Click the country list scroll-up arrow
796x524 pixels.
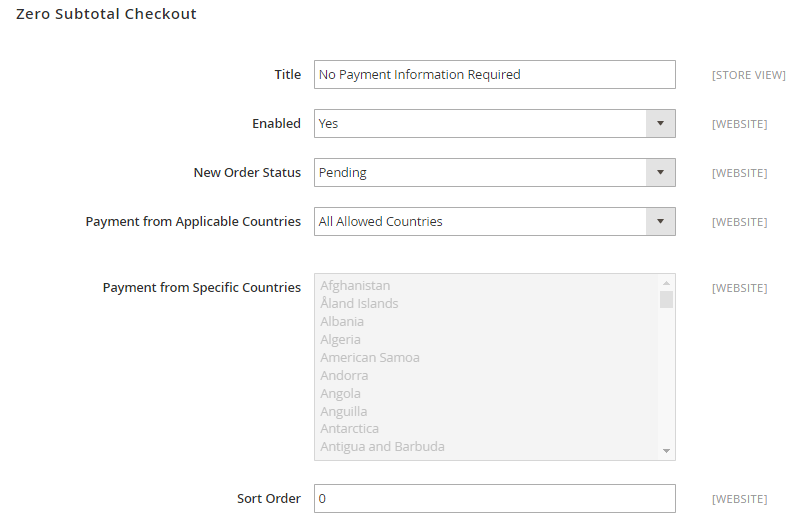pyautogui.click(x=667, y=283)
